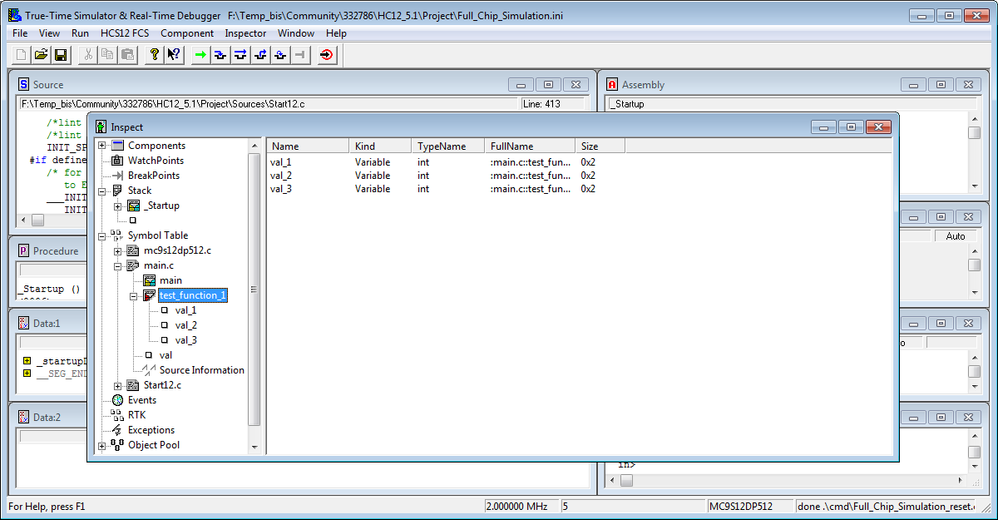Click the Data:2 window icon

(24, 417)
